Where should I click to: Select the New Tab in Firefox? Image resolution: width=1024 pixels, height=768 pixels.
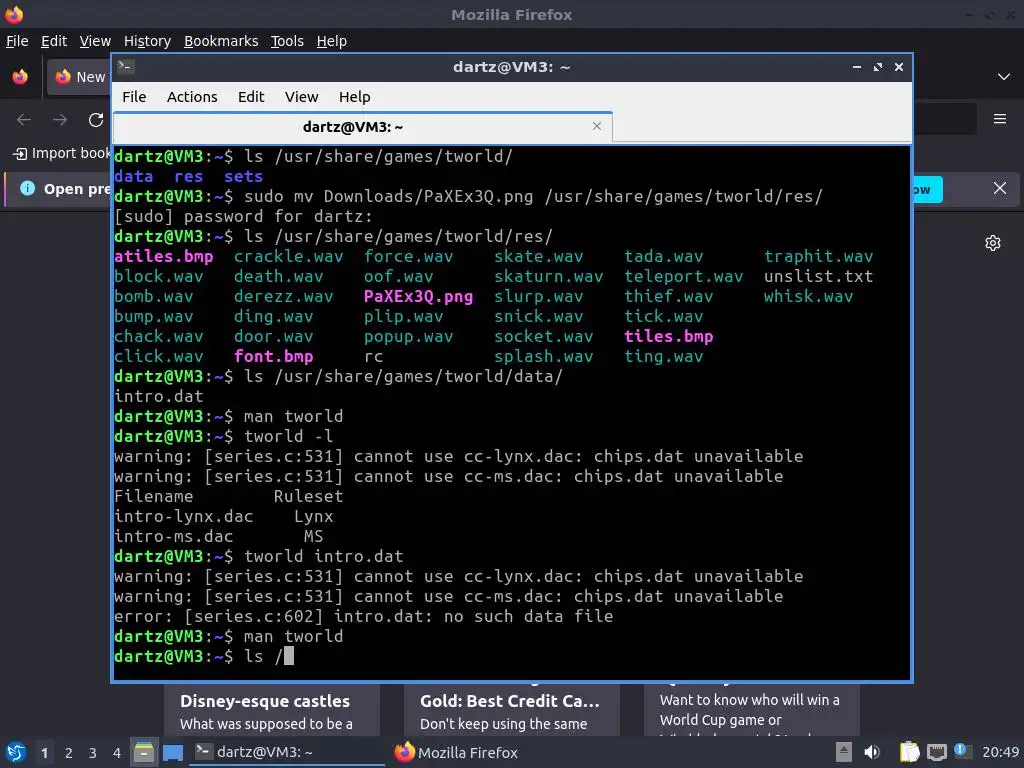coord(79,76)
